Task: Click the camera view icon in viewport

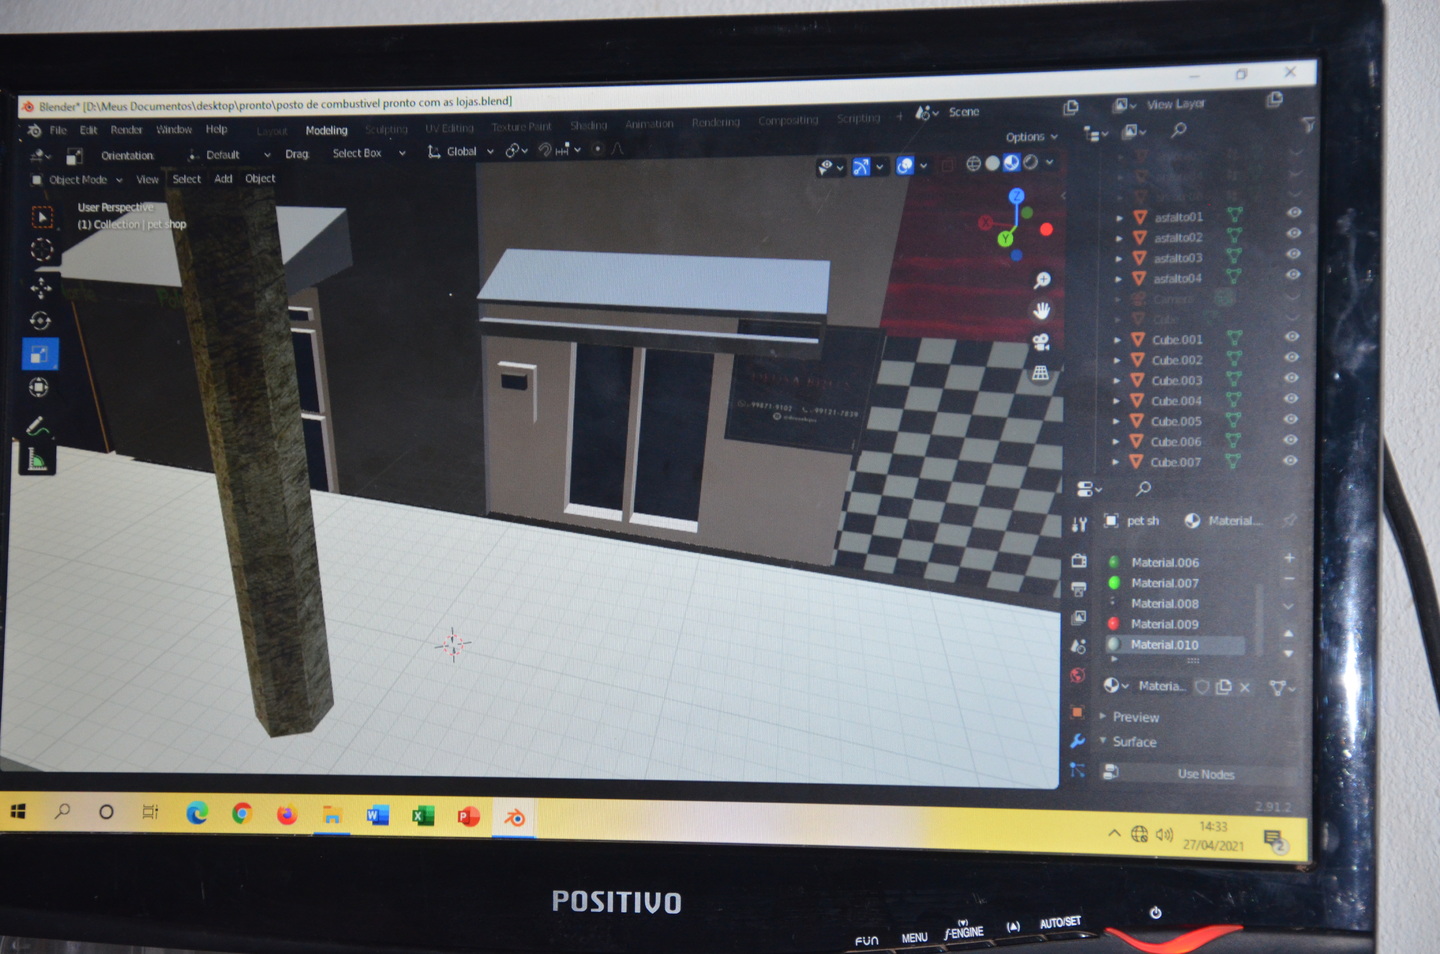Action: 1041,342
